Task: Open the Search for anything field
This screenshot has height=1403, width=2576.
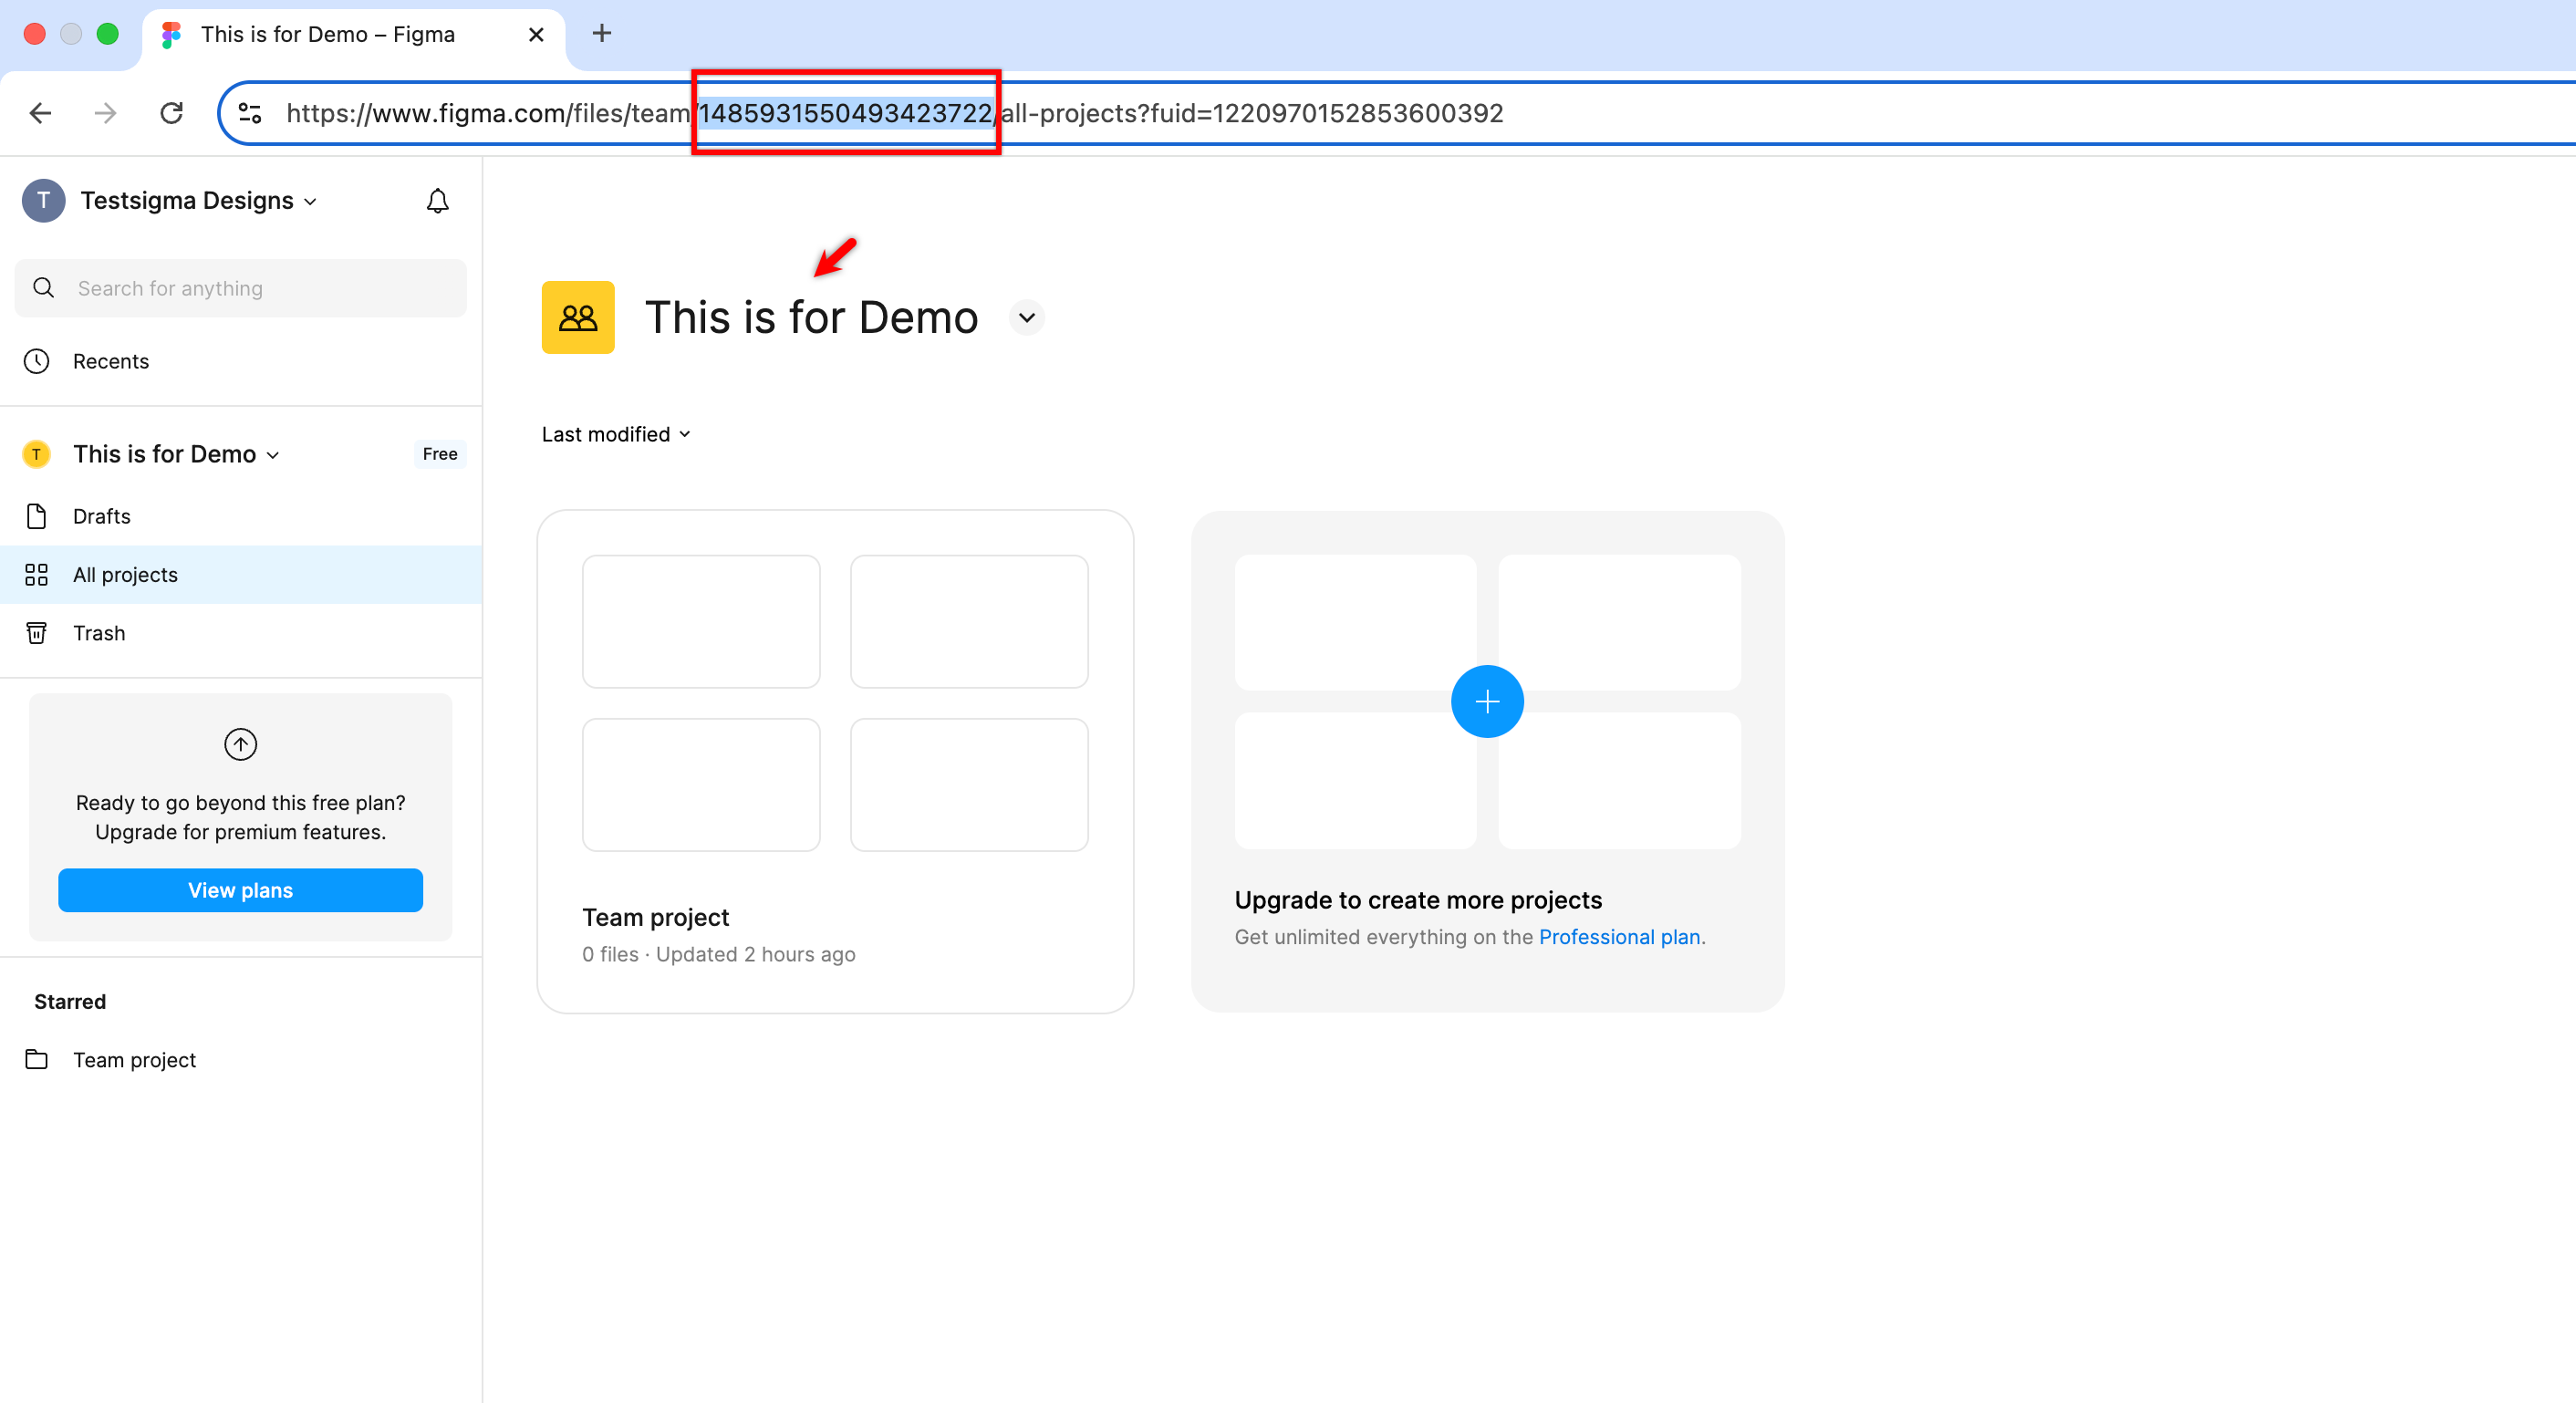Action: coord(240,288)
